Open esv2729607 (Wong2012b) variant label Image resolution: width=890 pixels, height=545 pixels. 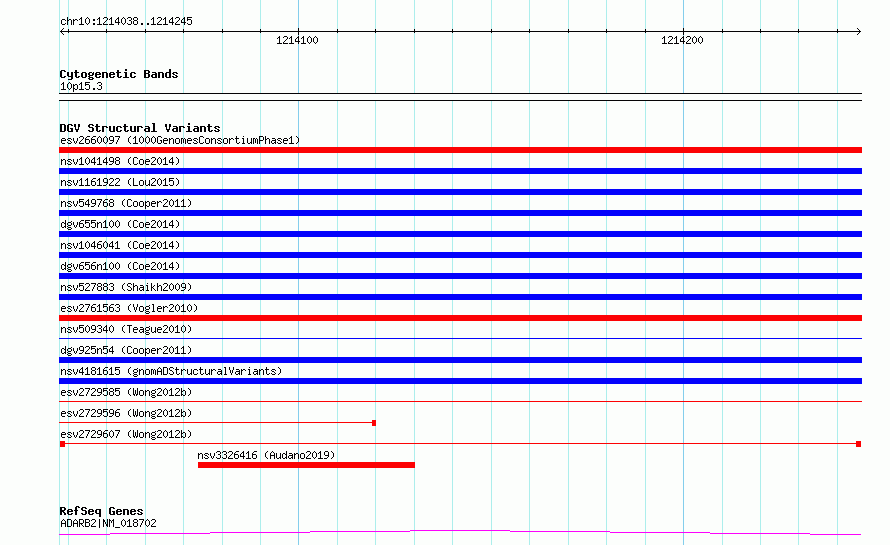(126, 434)
